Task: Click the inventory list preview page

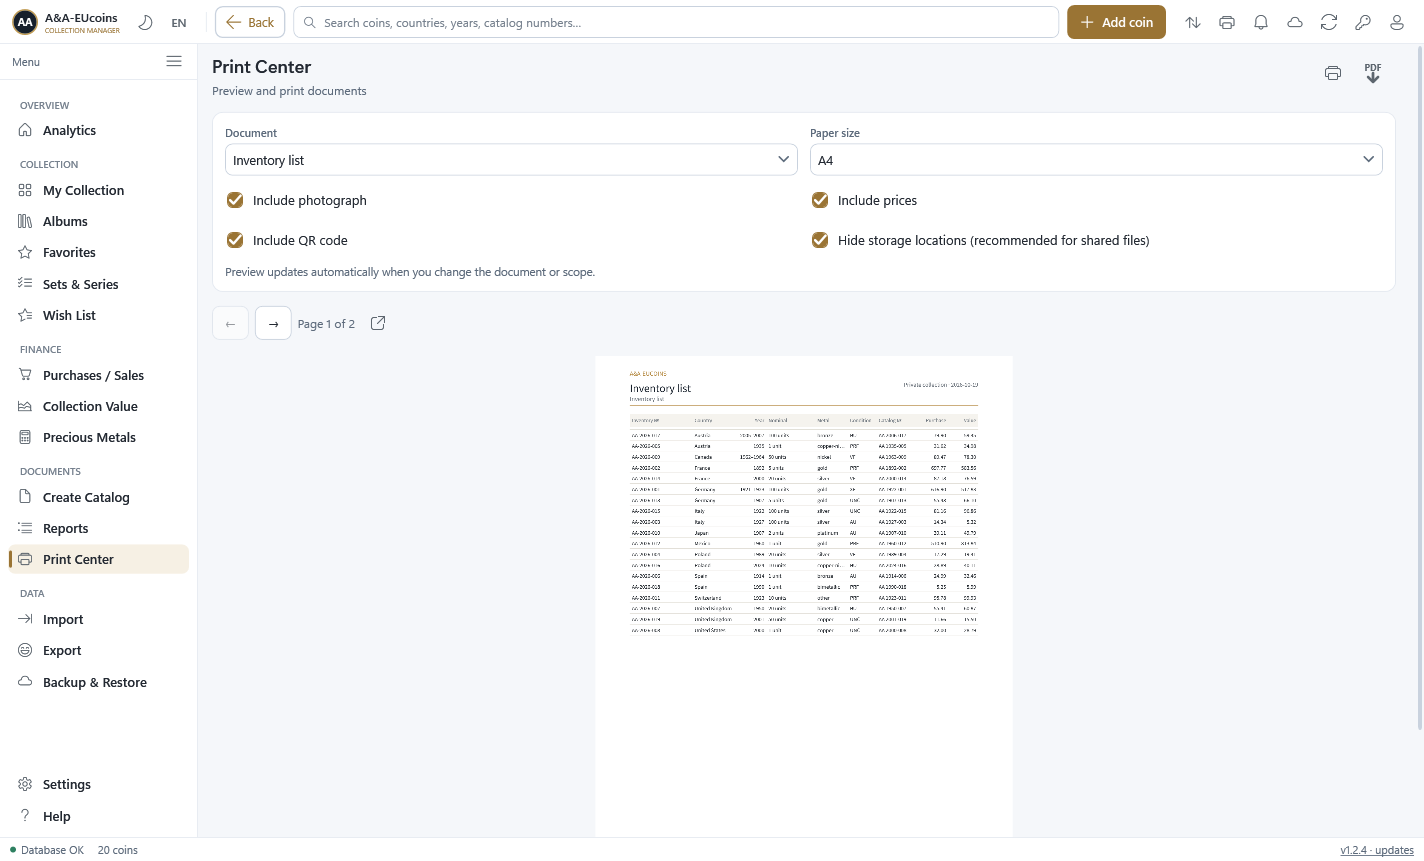Action: point(804,596)
